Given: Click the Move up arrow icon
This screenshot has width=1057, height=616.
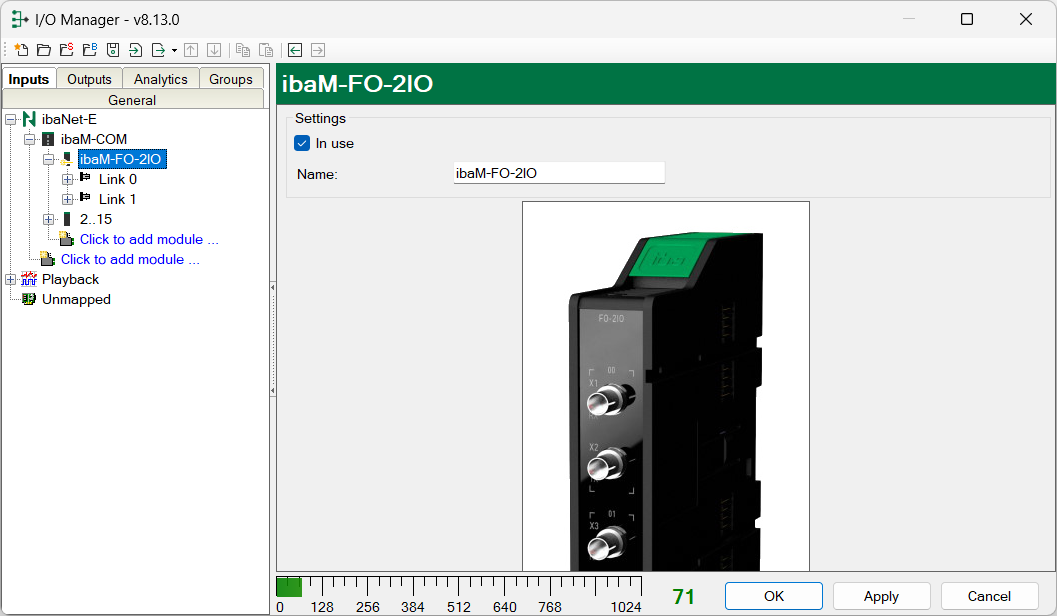Looking at the screenshot, I should (191, 50).
